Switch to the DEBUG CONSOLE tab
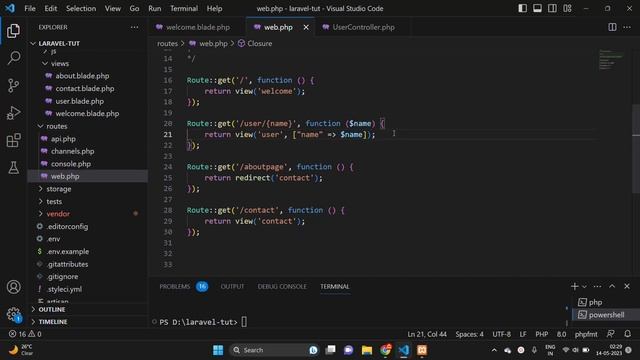The image size is (640, 360). click(x=282, y=287)
